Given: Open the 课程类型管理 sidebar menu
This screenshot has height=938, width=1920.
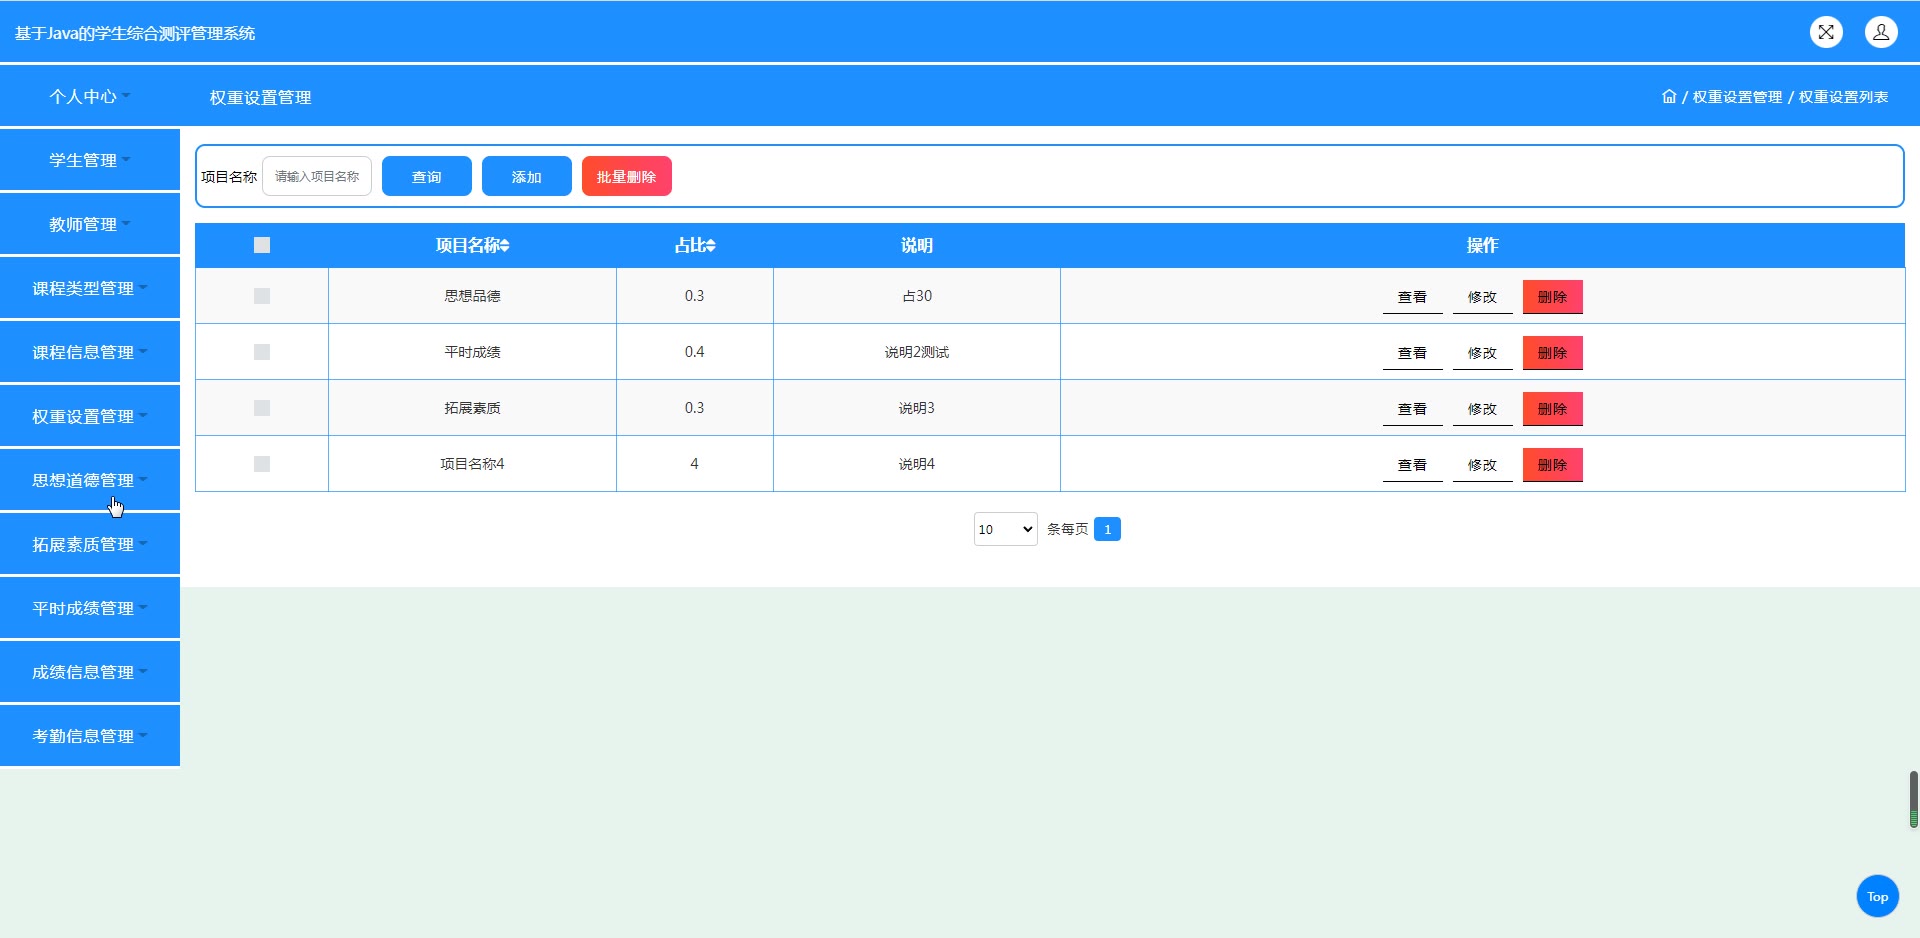Looking at the screenshot, I should (x=90, y=288).
